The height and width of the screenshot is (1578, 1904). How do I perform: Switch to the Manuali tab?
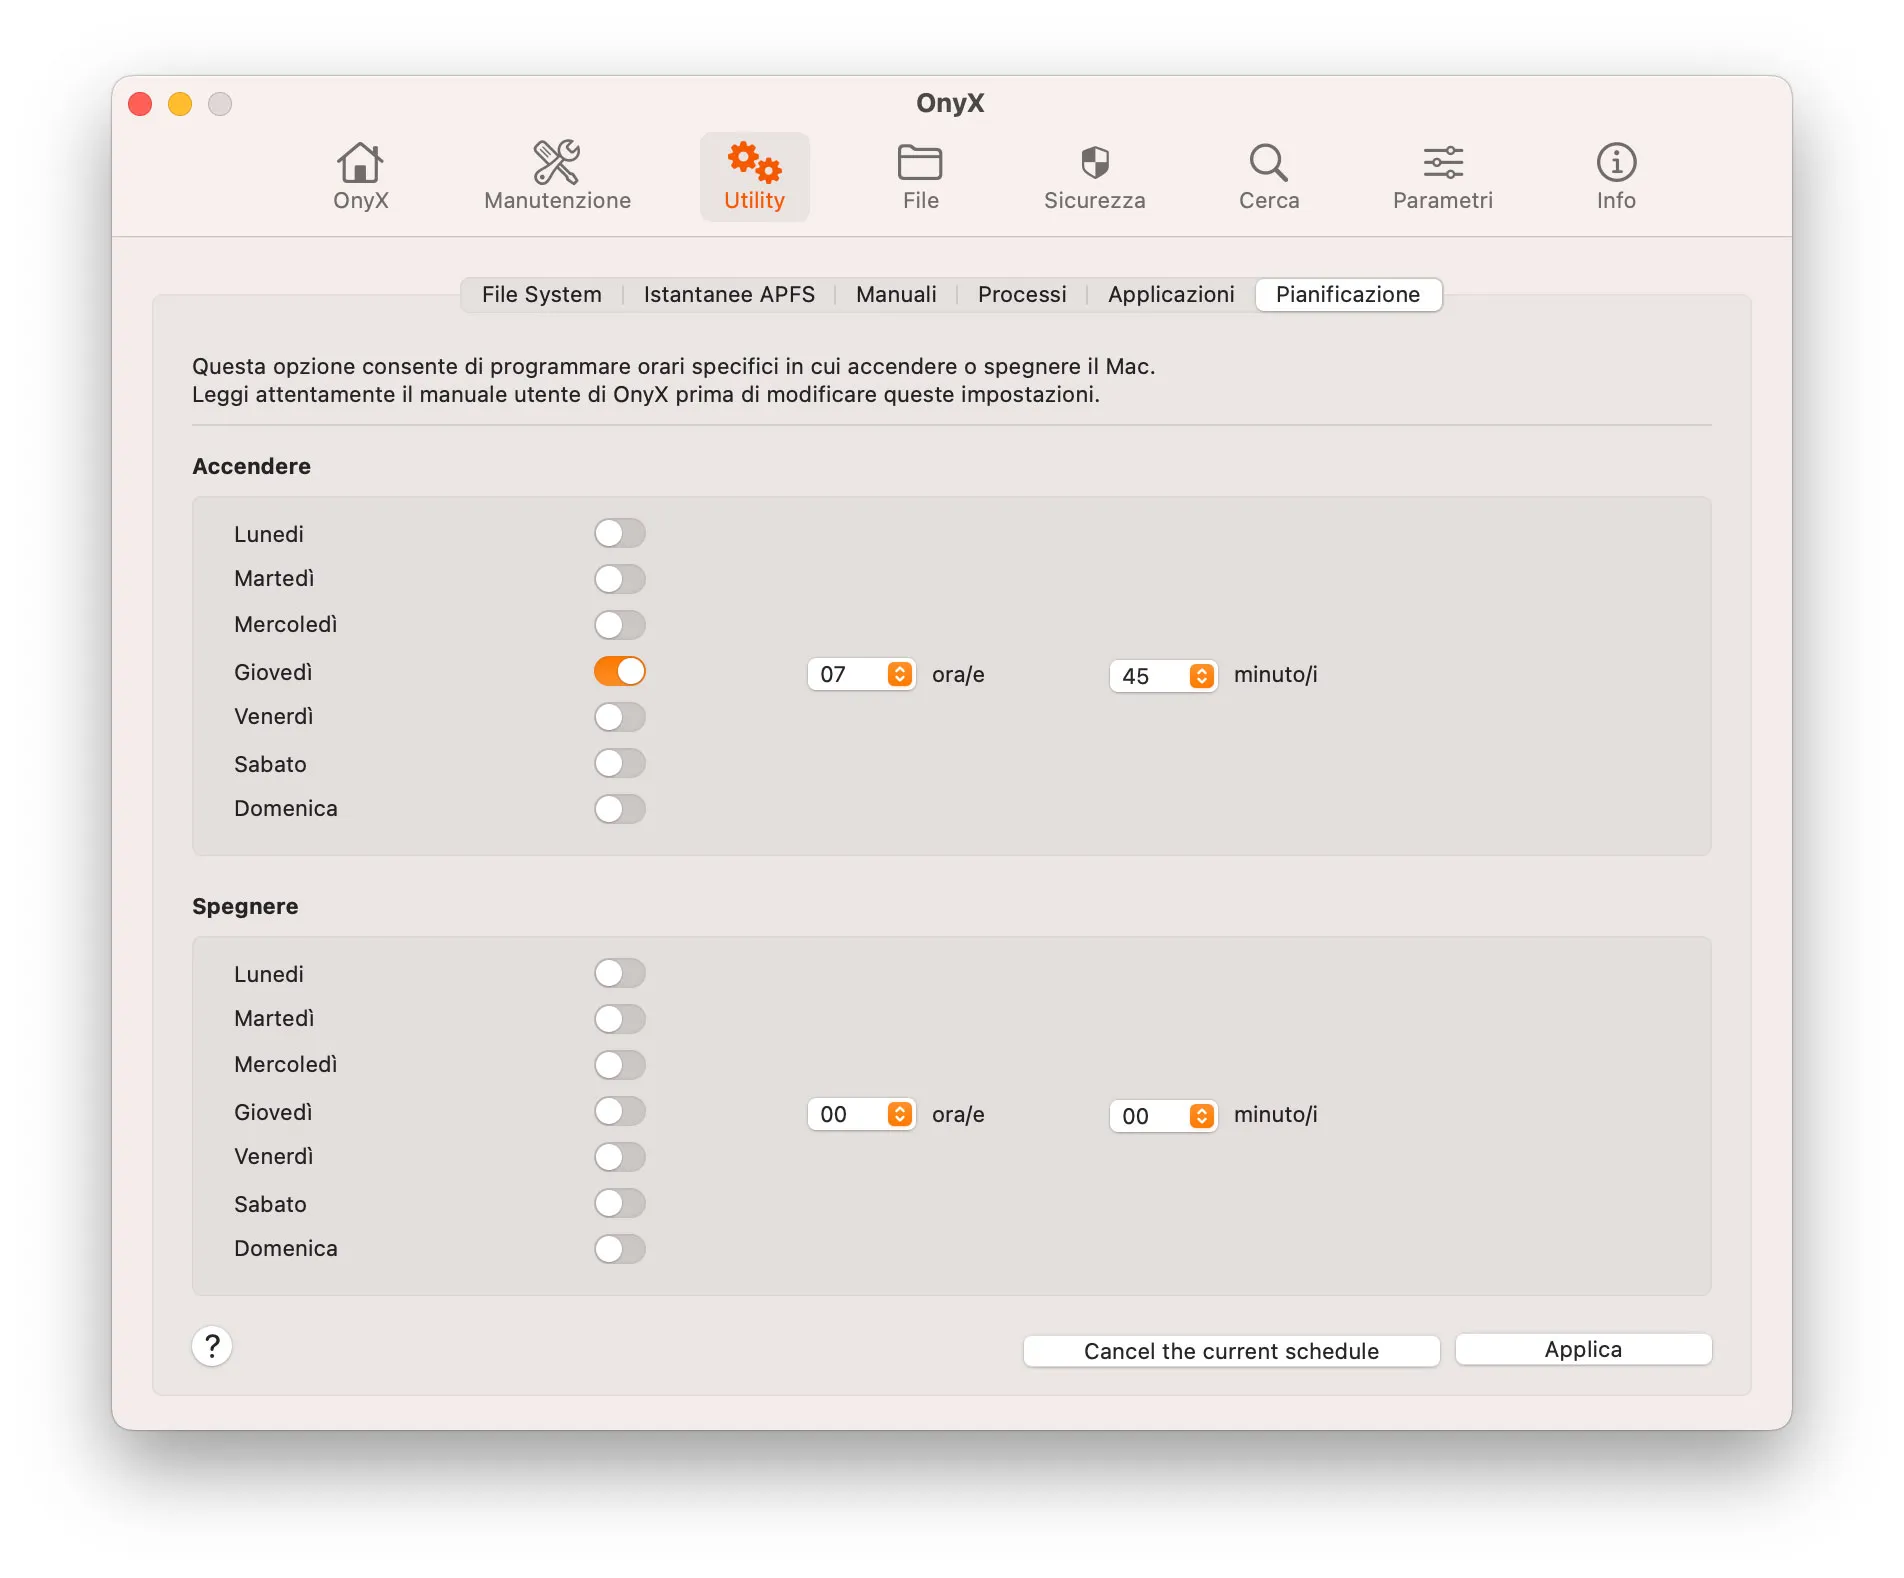(x=896, y=294)
